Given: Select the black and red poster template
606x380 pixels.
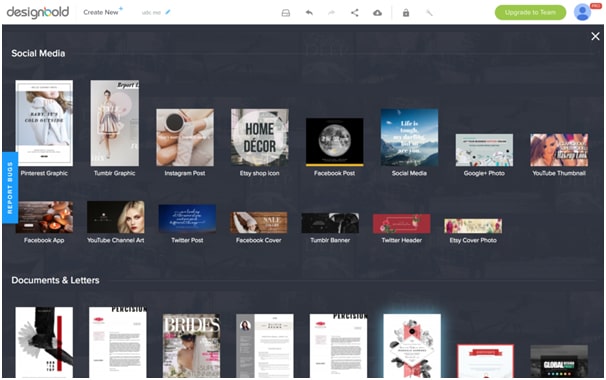Looking at the screenshot, I should tap(44, 342).
